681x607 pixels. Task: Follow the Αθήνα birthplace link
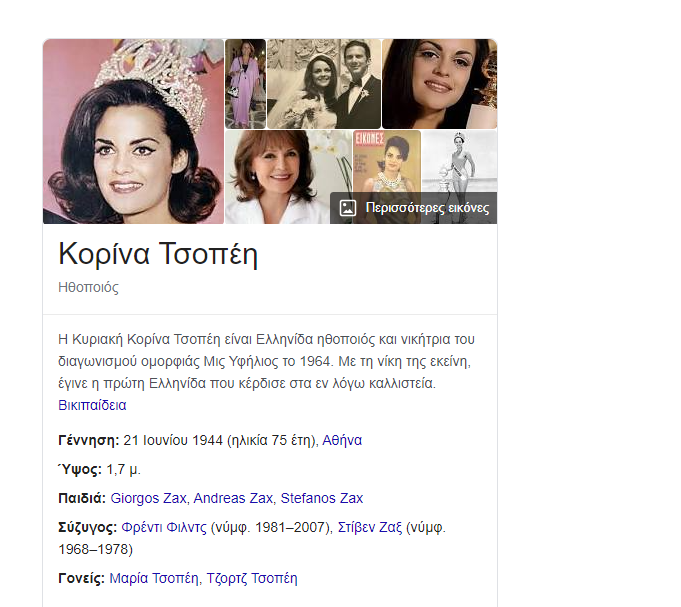[x=342, y=440]
